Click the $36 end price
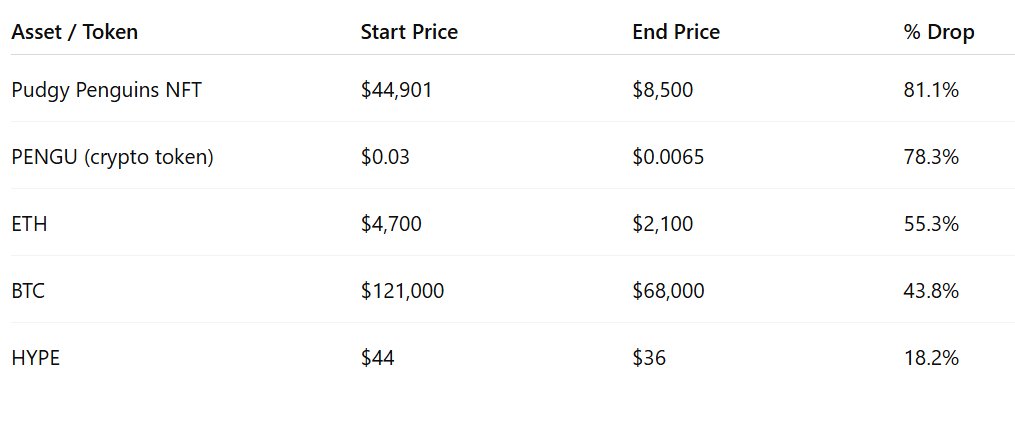The width and height of the screenshot is (1015, 428). pos(649,358)
